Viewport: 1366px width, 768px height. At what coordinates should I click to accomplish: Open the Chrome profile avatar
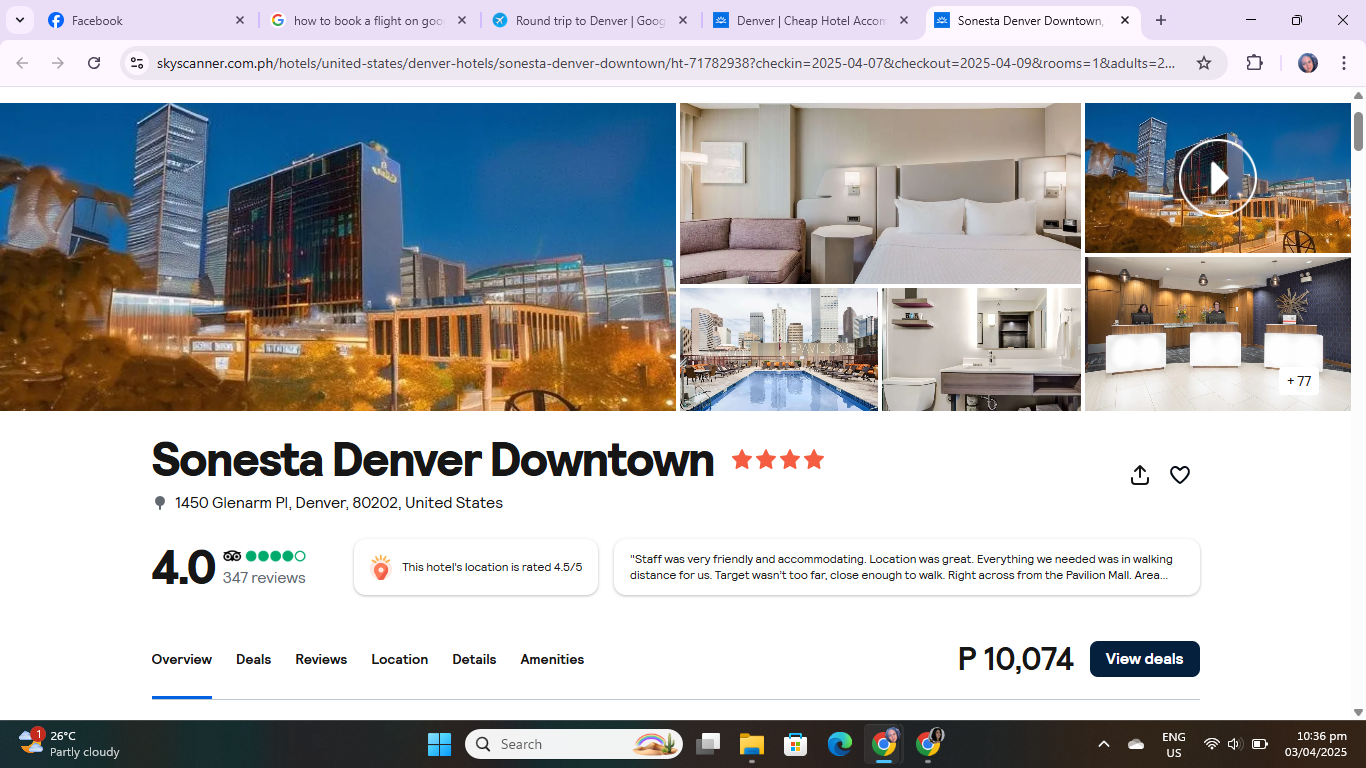pos(1308,63)
